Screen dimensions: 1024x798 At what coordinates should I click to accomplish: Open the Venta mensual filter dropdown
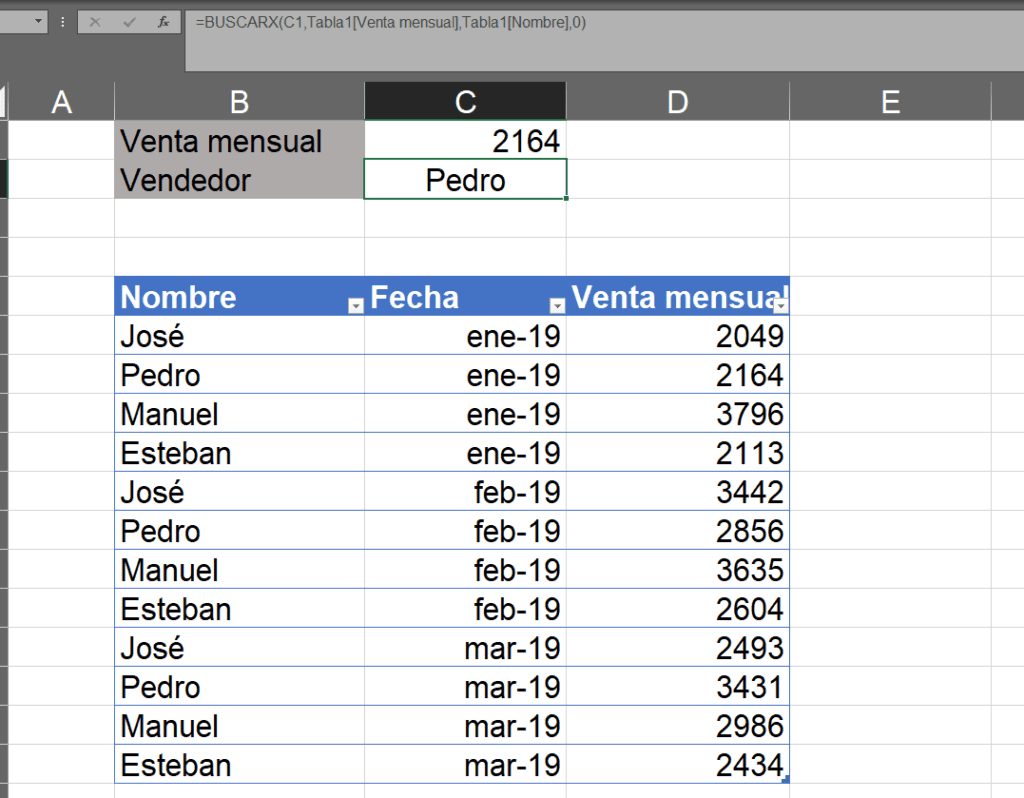click(780, 306)
